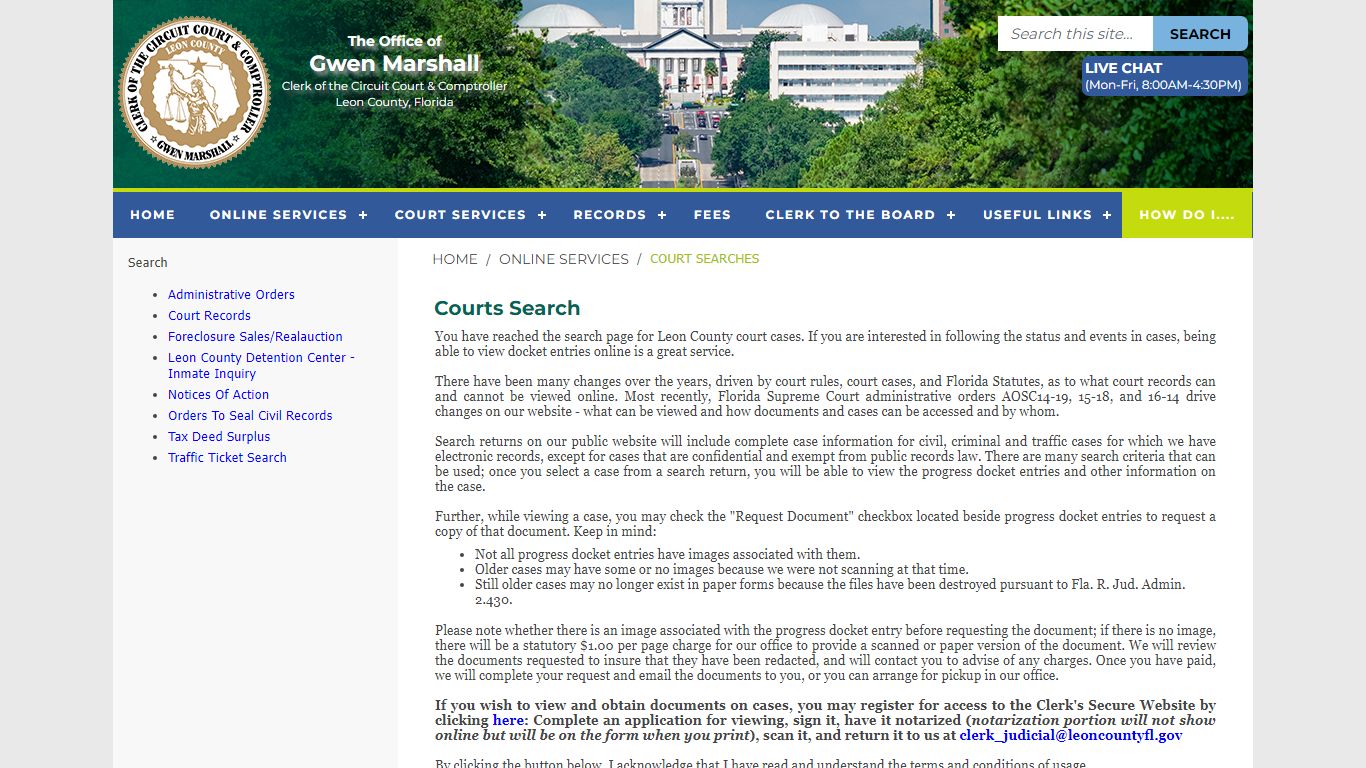
Task: Open the Court Records sidebar link
Action: click(x=209, y=316)
